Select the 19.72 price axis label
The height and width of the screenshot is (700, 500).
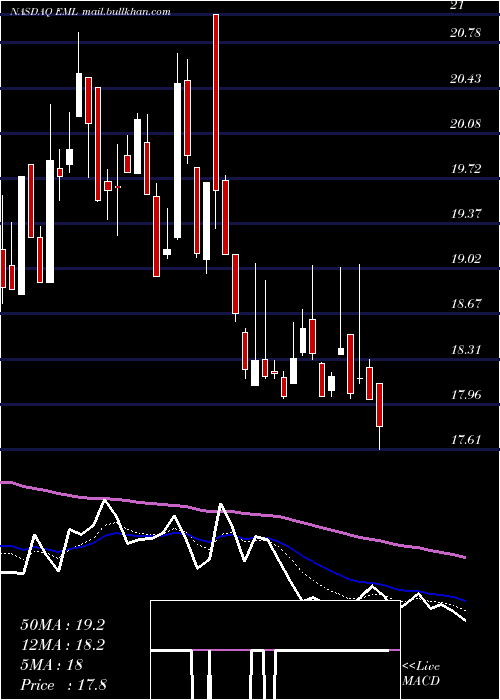[466, 169]
